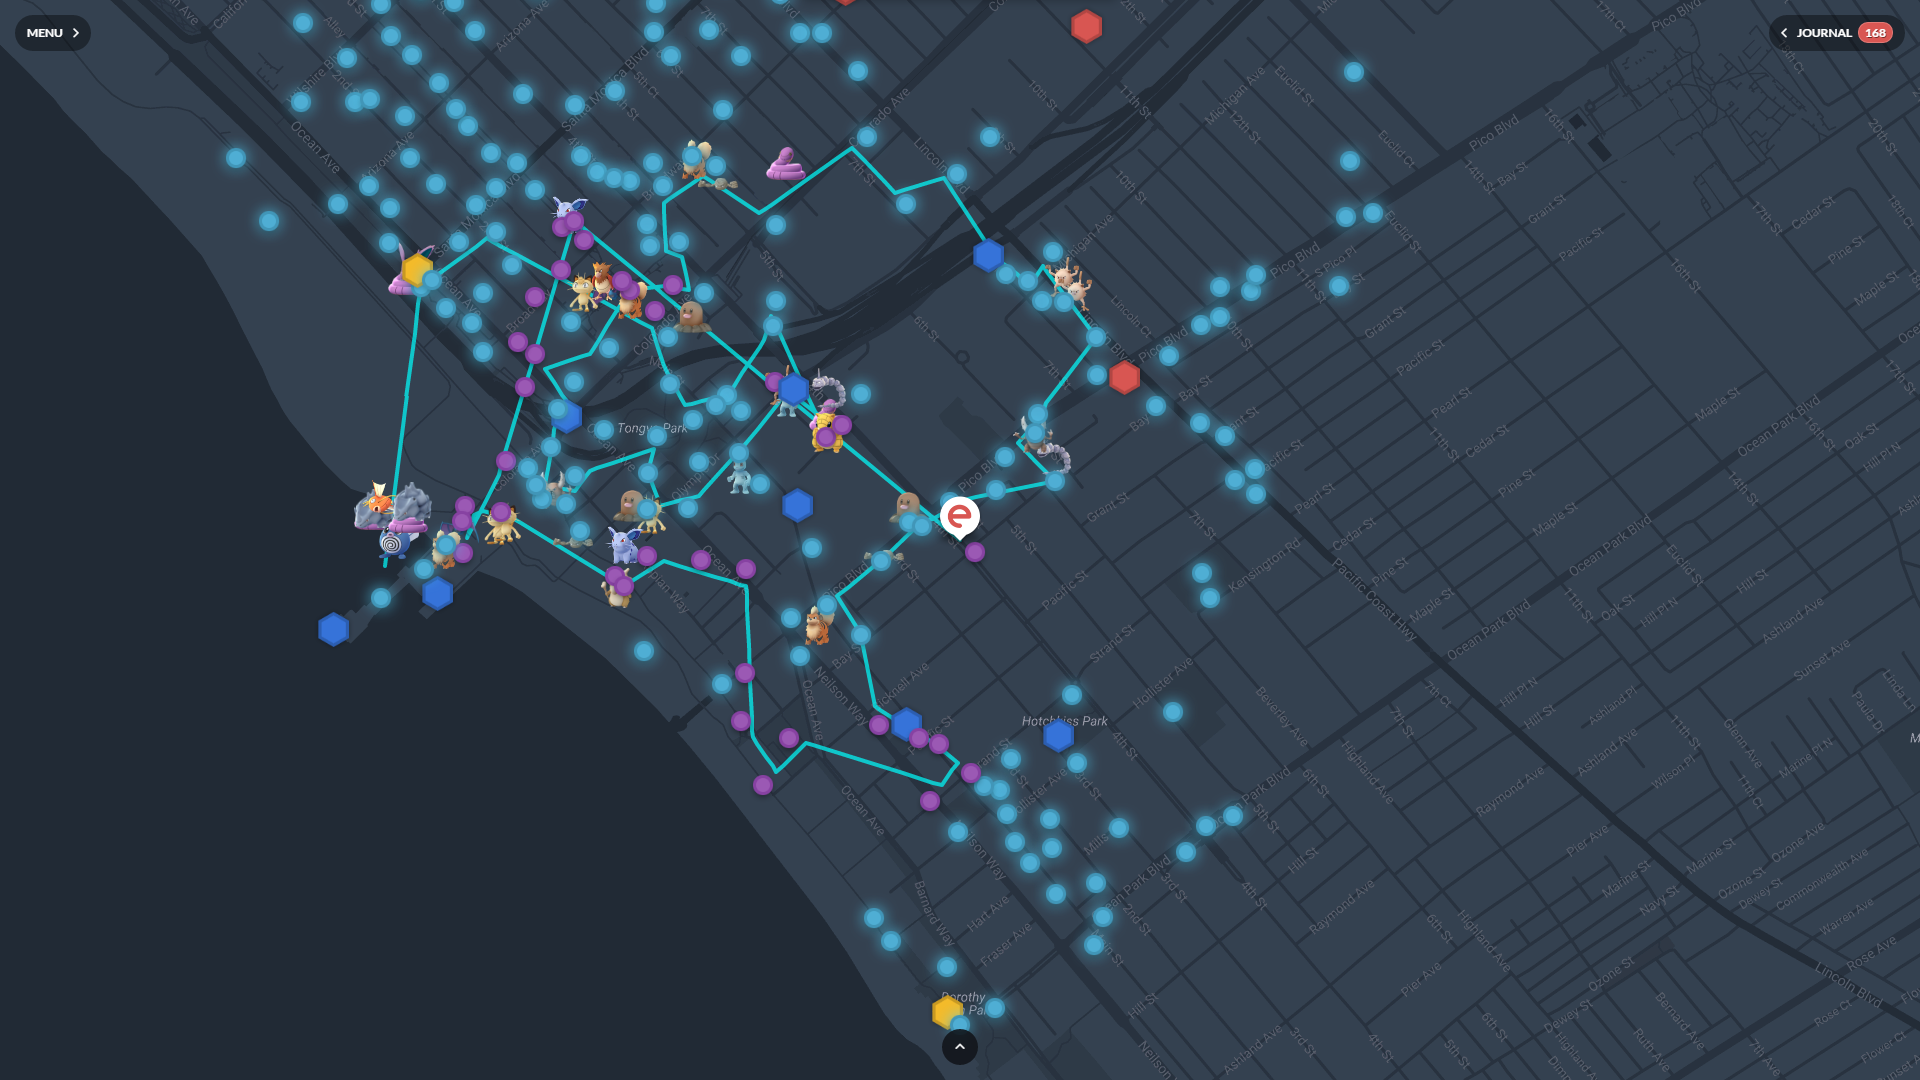Select the red hexagon near Lincoln Blvd and Pico Blvd
The image size is (1920, 1080).
[x=1124, y=377]
